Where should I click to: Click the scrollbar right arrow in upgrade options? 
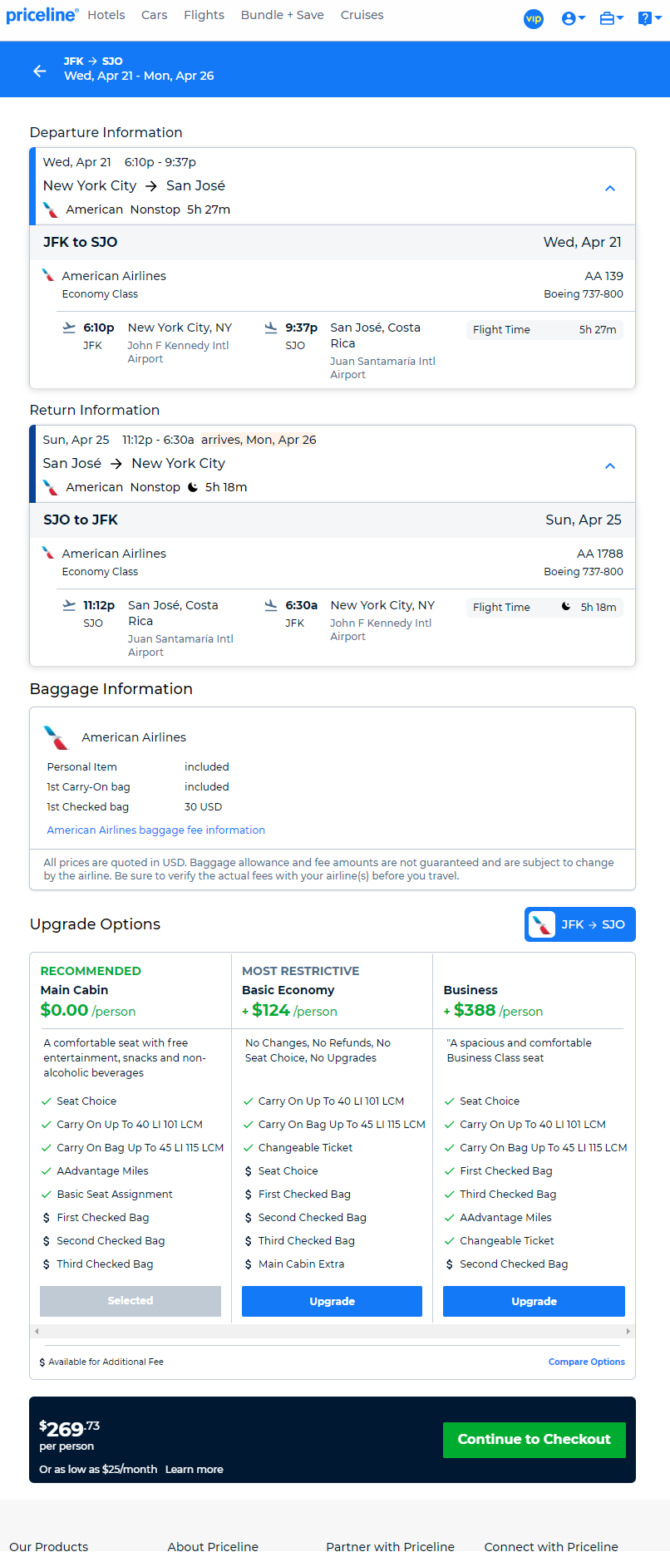628,1332
